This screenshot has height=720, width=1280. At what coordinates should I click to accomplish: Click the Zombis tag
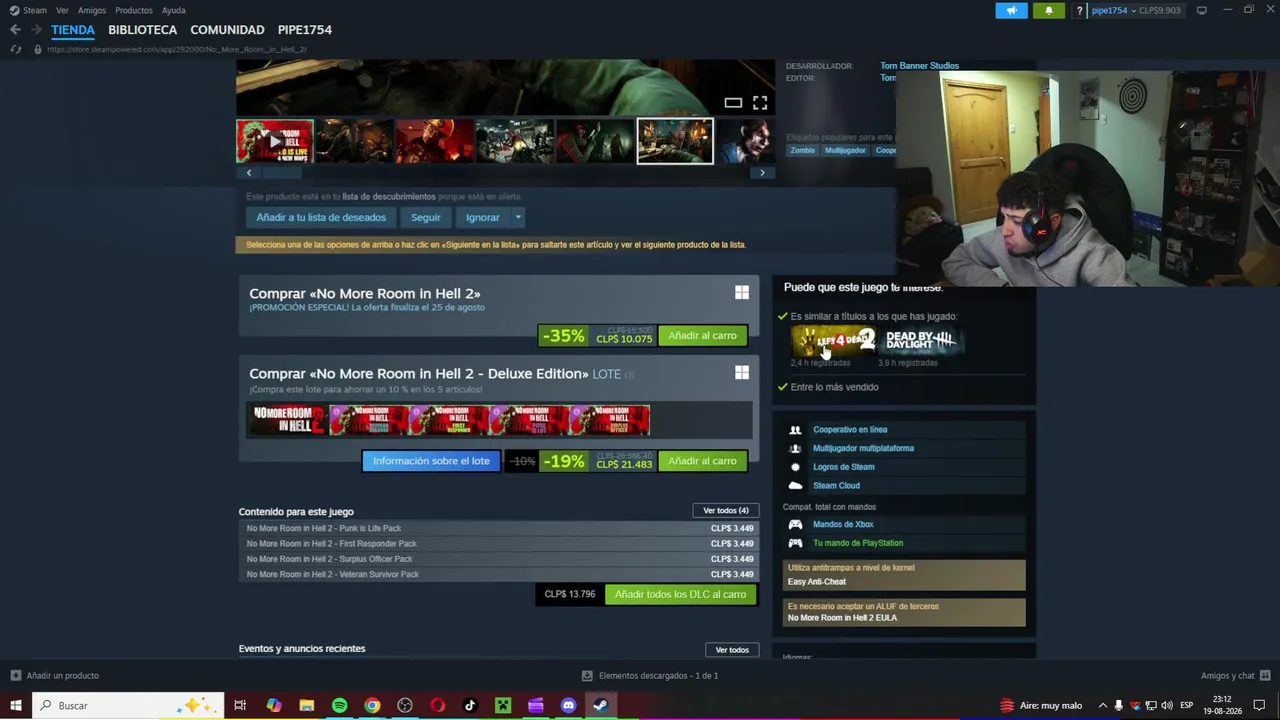click(803, 150)
